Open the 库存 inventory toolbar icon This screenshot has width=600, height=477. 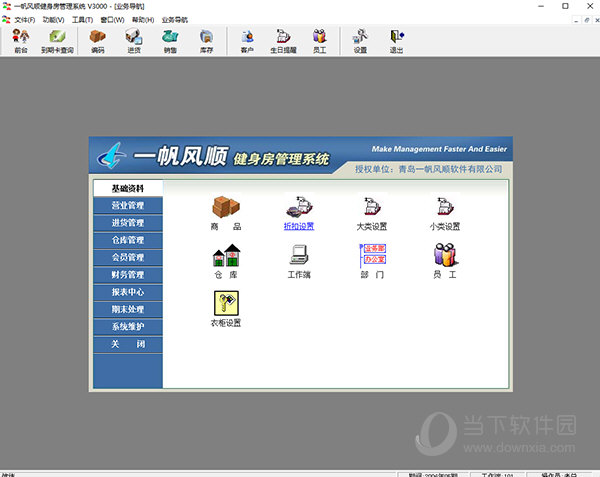tap(206, 41)
